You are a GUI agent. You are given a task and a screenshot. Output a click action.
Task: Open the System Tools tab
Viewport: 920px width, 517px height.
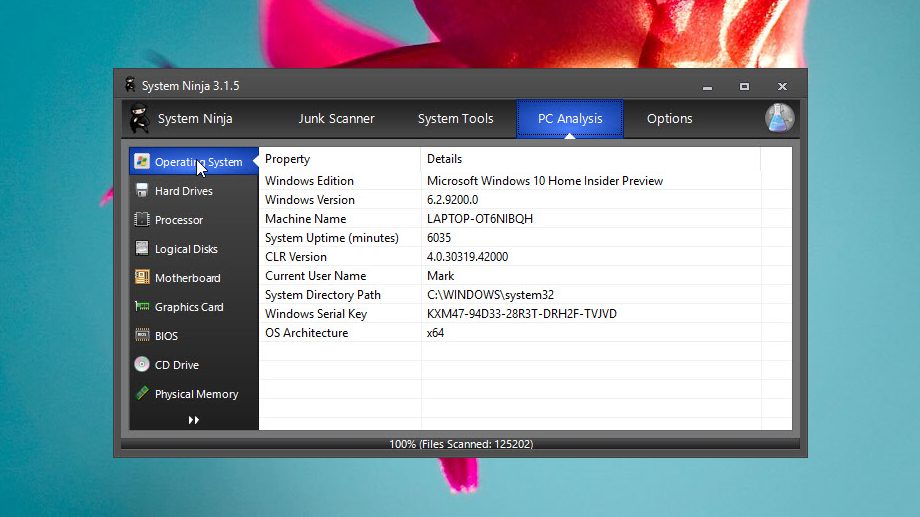455,119
